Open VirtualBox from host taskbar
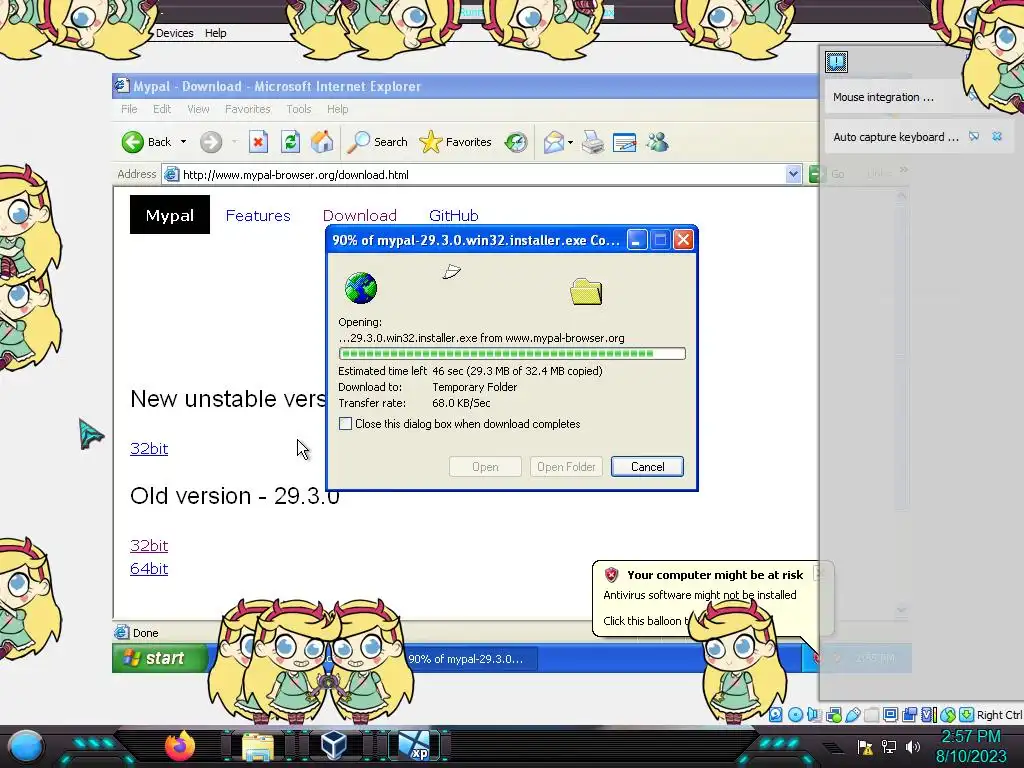 click(334, 746)
